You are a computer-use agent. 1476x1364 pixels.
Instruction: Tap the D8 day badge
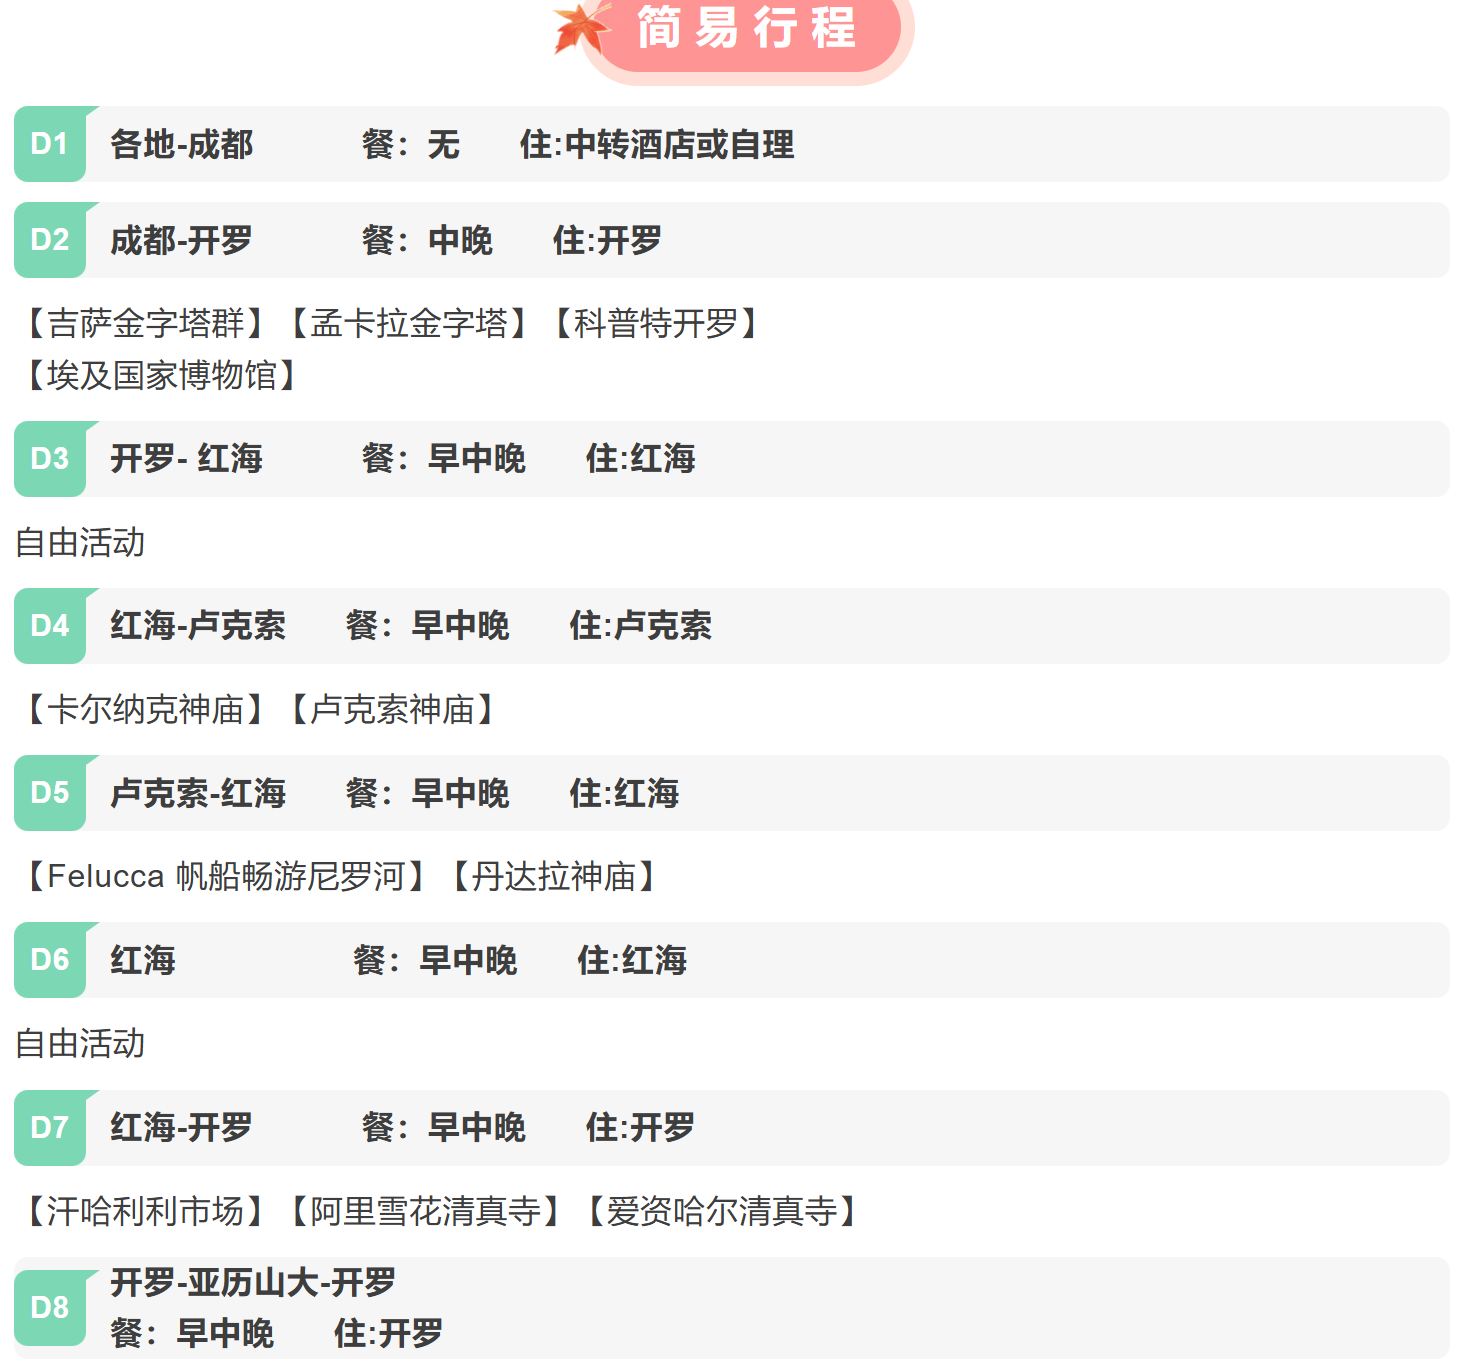tap(50, 1307)
